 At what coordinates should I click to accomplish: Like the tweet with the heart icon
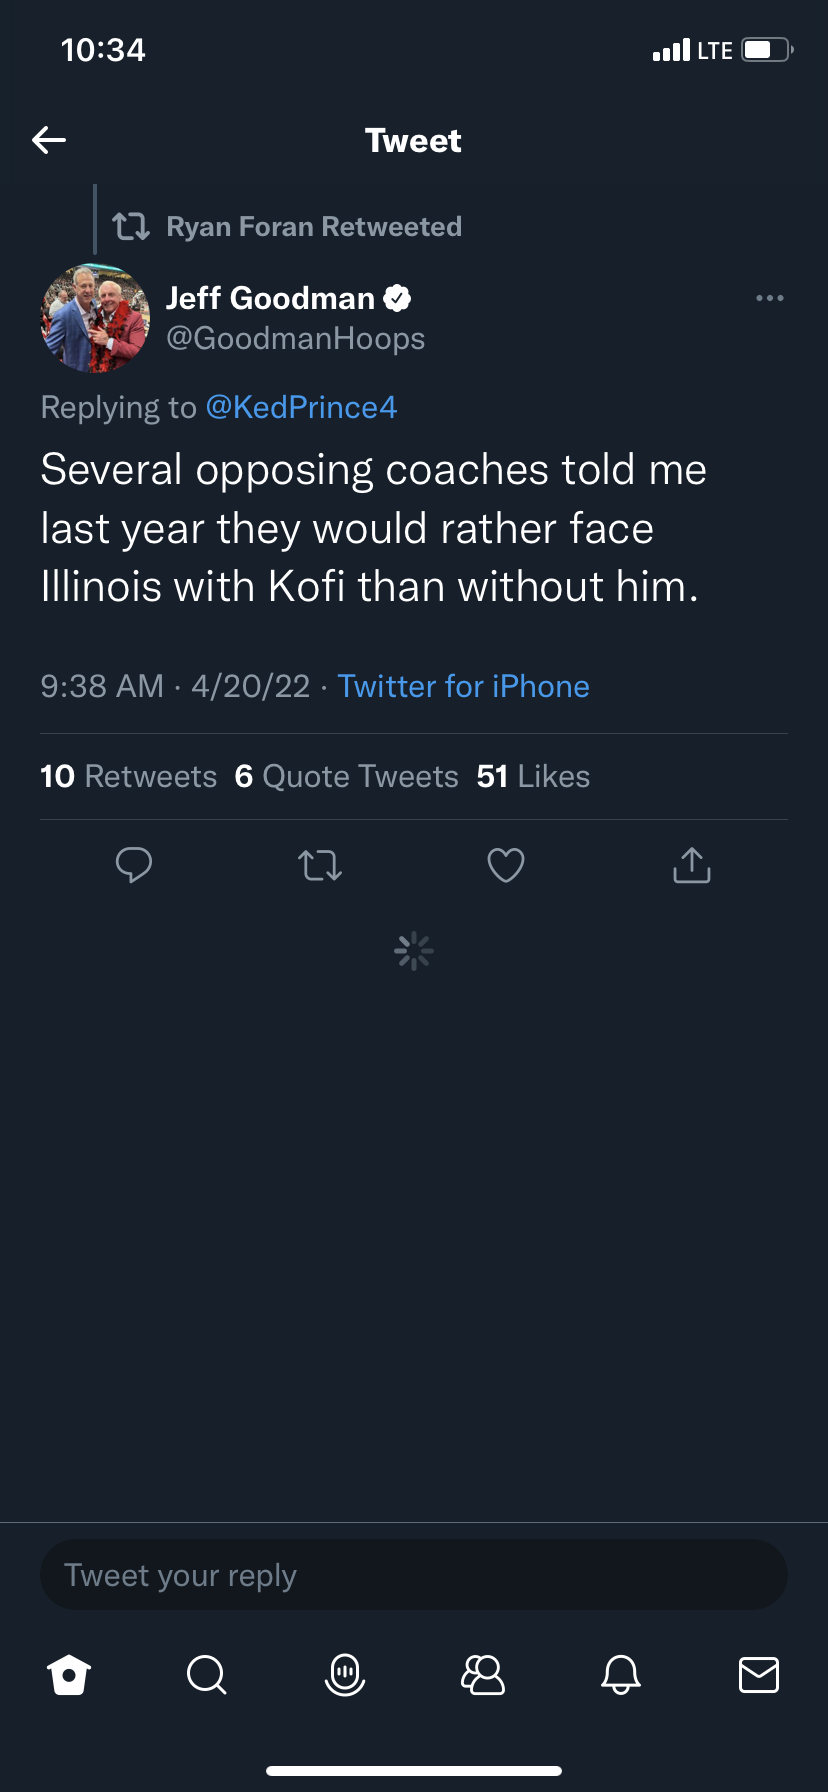(506, 865)
